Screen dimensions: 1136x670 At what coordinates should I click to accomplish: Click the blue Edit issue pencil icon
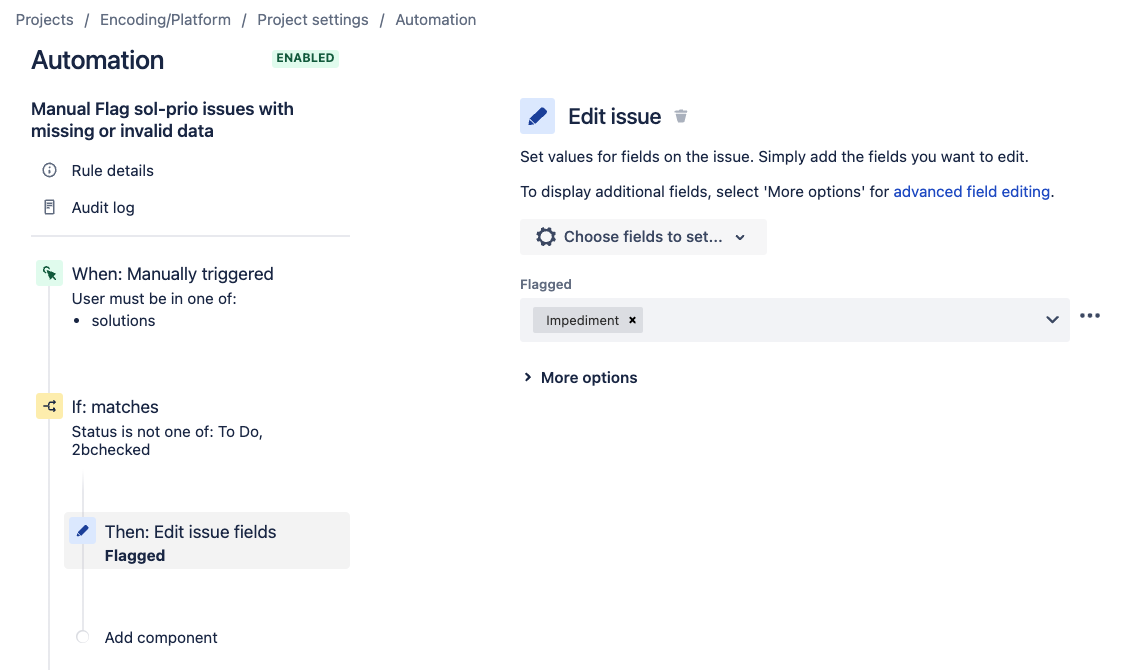[537, 116]
